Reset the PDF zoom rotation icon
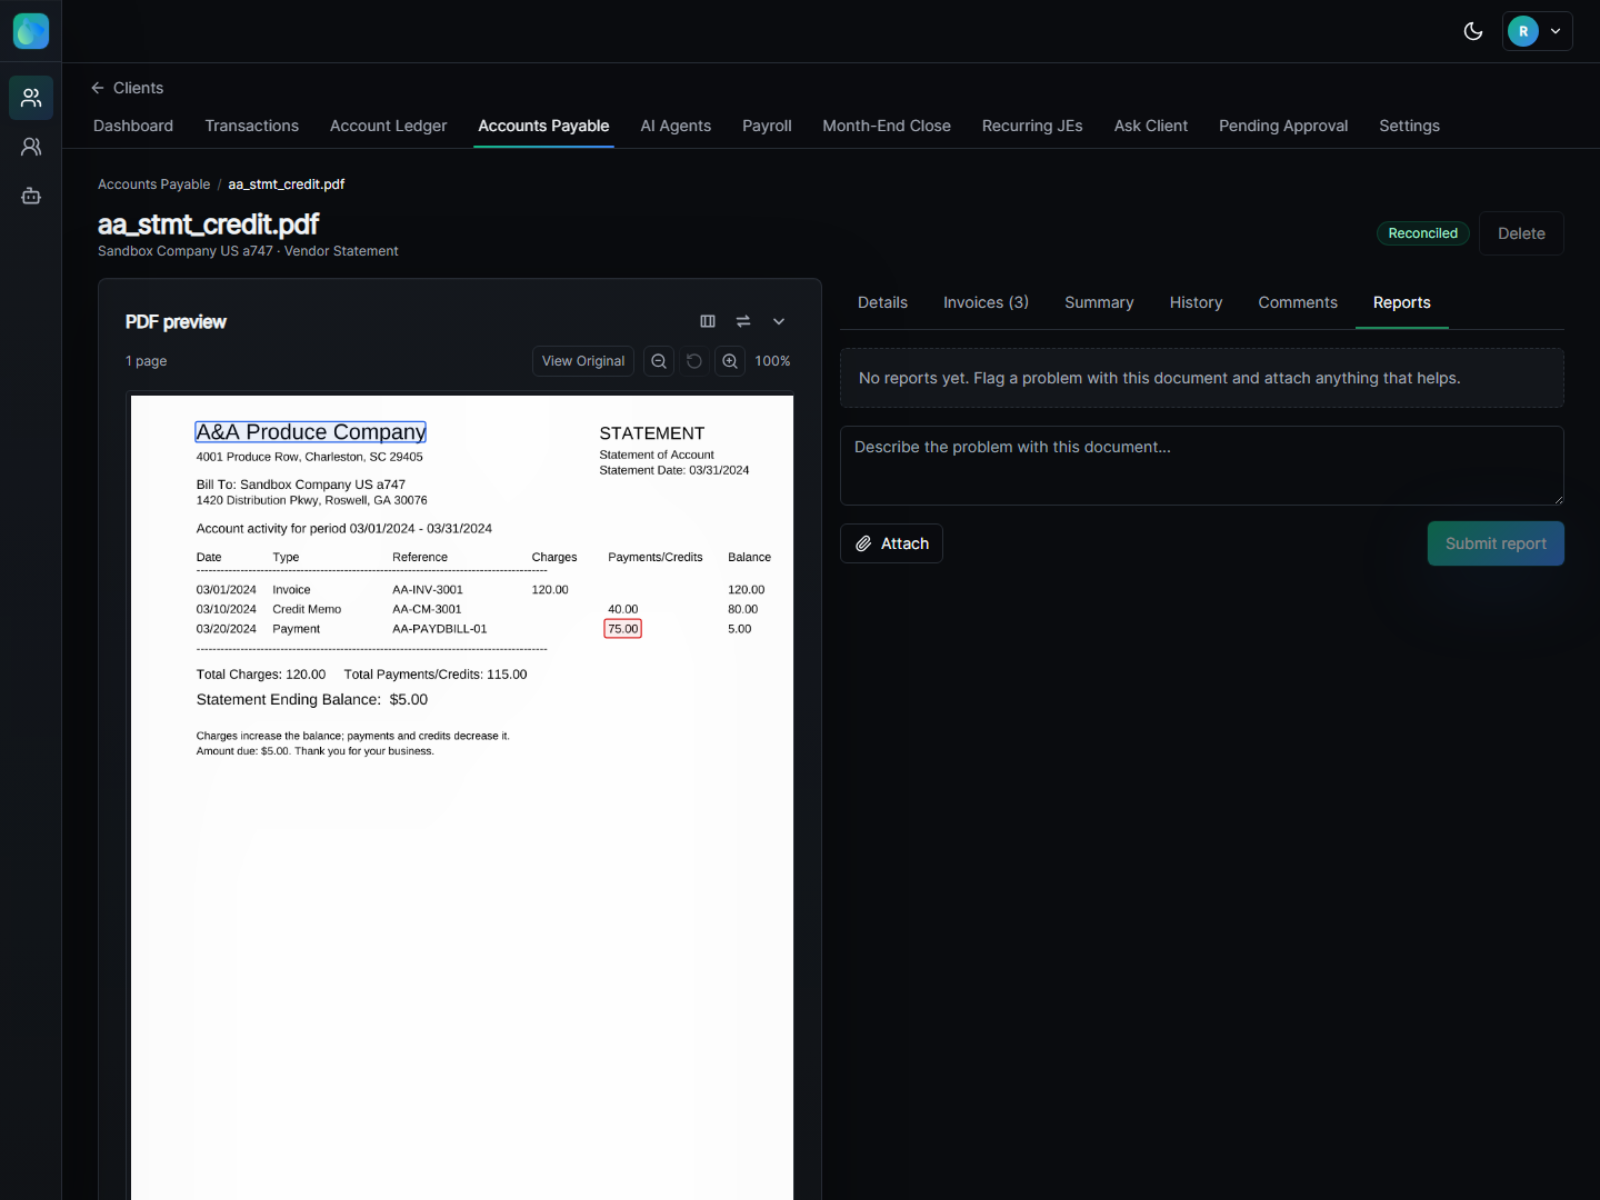 (694, 361)
